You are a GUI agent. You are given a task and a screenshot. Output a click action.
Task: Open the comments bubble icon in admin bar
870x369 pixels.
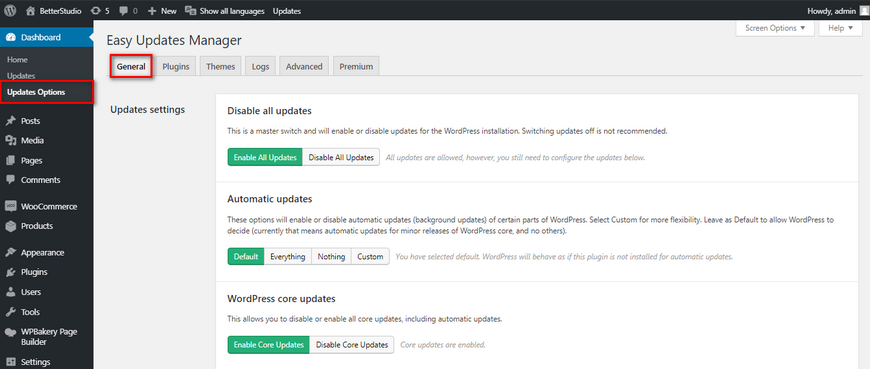click(123, 11)
